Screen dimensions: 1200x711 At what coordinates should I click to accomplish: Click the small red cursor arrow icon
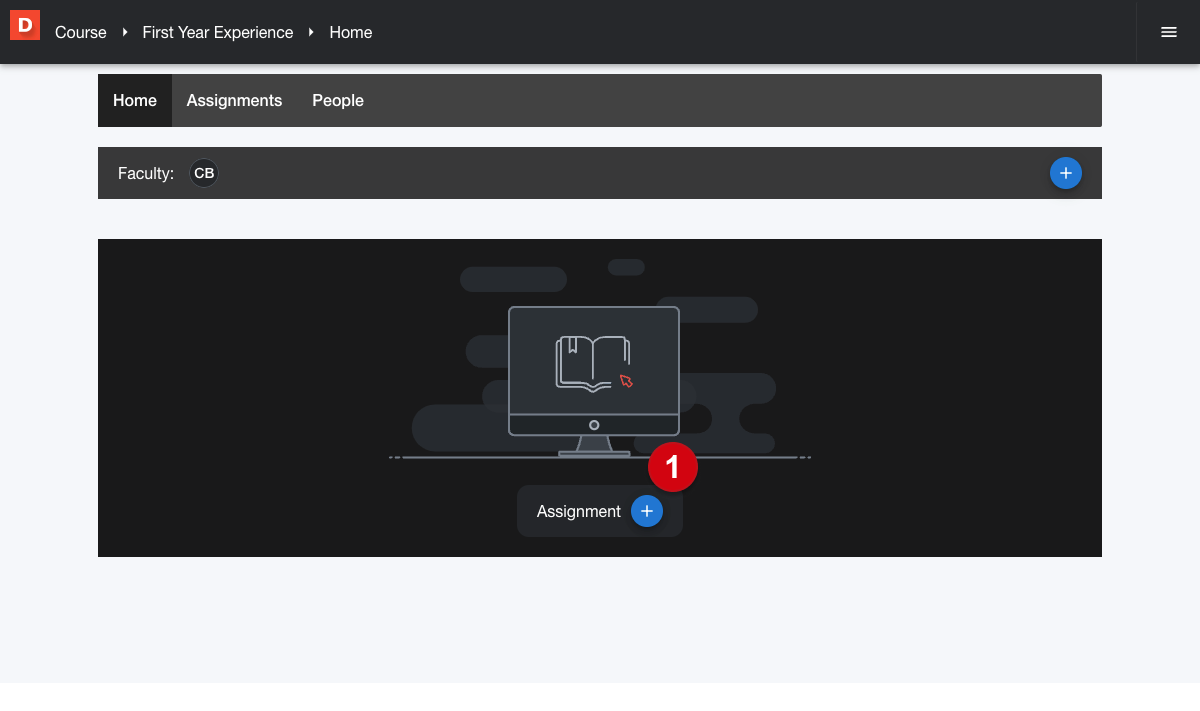click(x=626, y=380)
